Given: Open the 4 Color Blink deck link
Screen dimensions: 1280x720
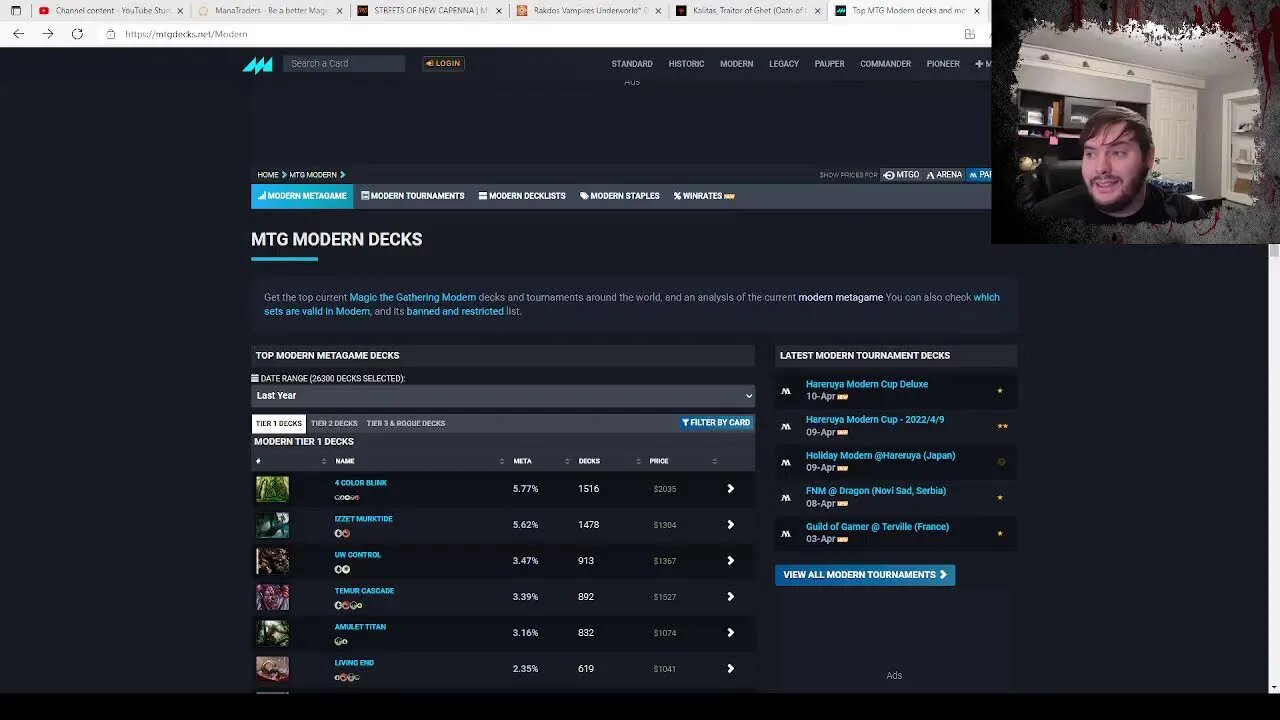Looking at the screenshot, I should (x=360, y=483).
